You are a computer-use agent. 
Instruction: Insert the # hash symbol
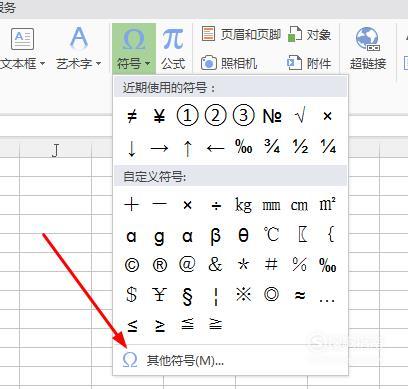[271, 265]
